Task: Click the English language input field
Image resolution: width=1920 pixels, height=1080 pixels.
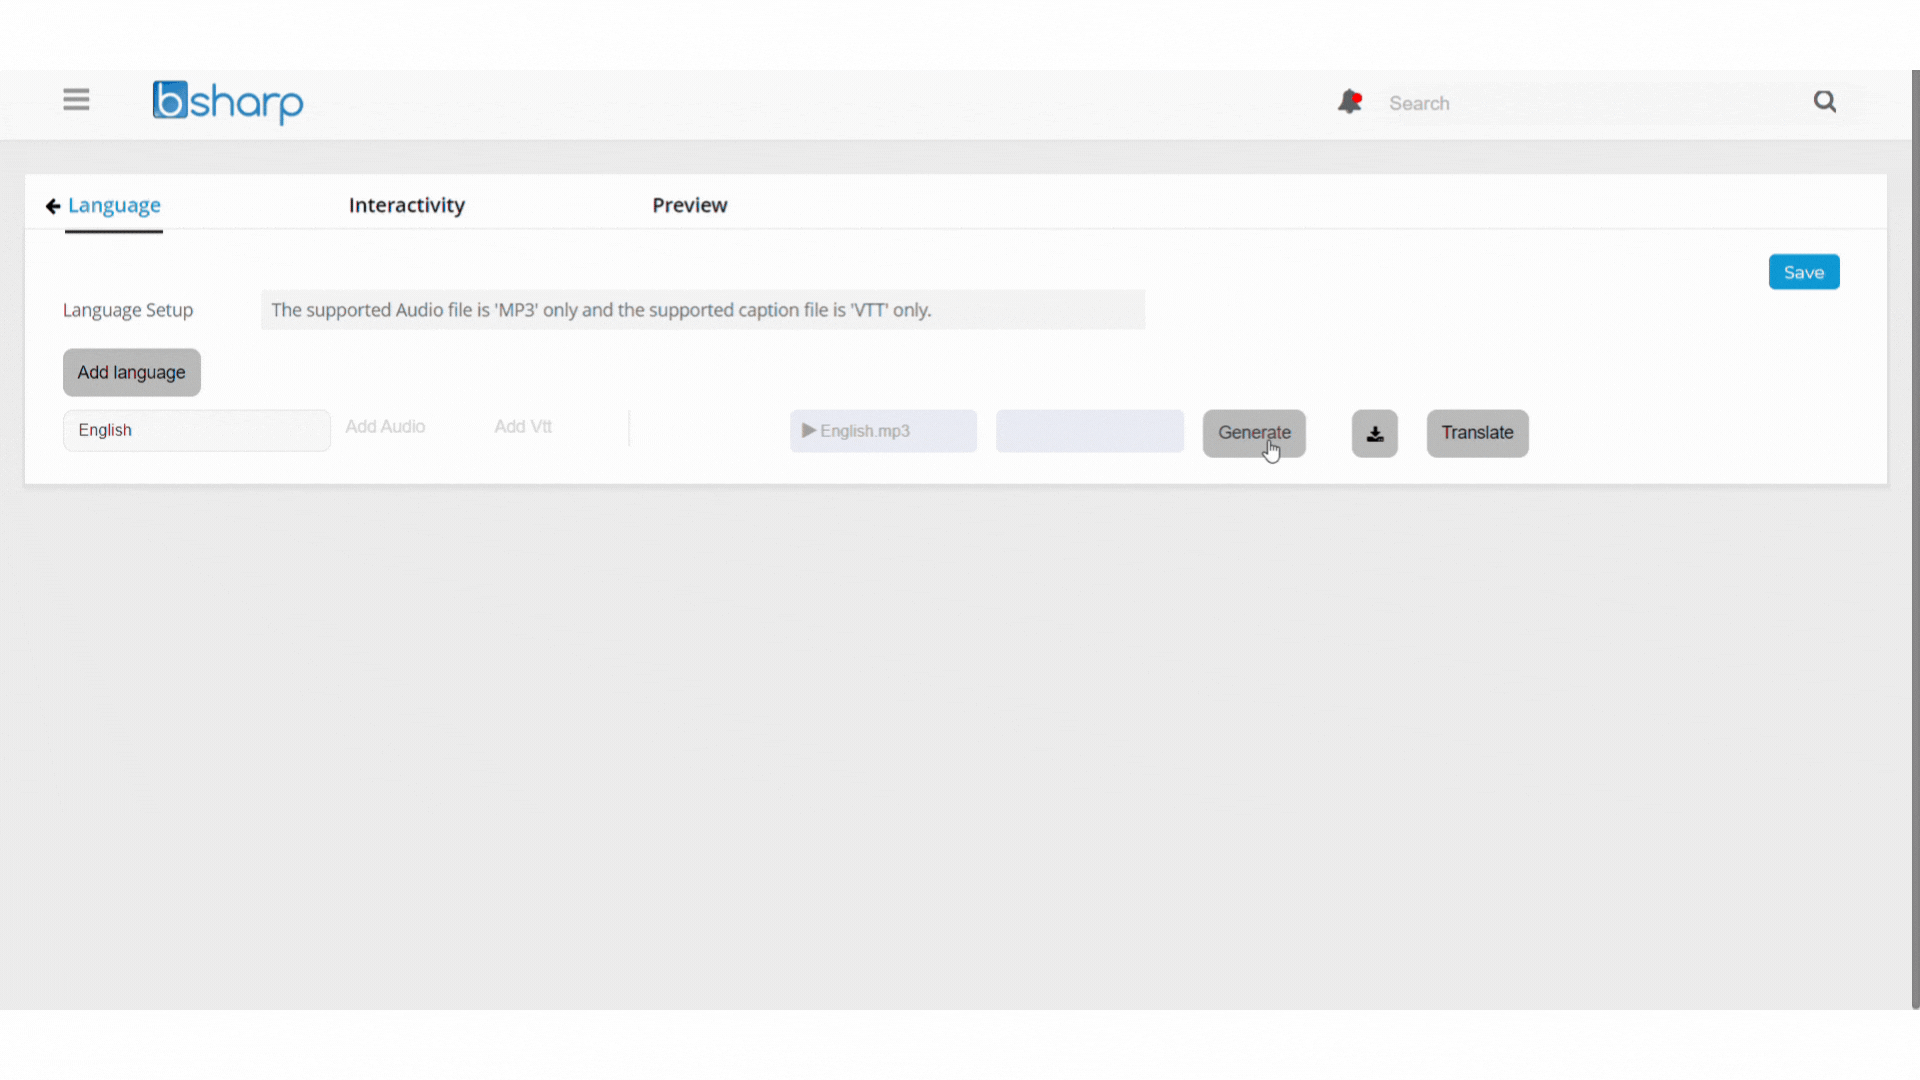Action: pyautogui.click(x=196, y=430)
